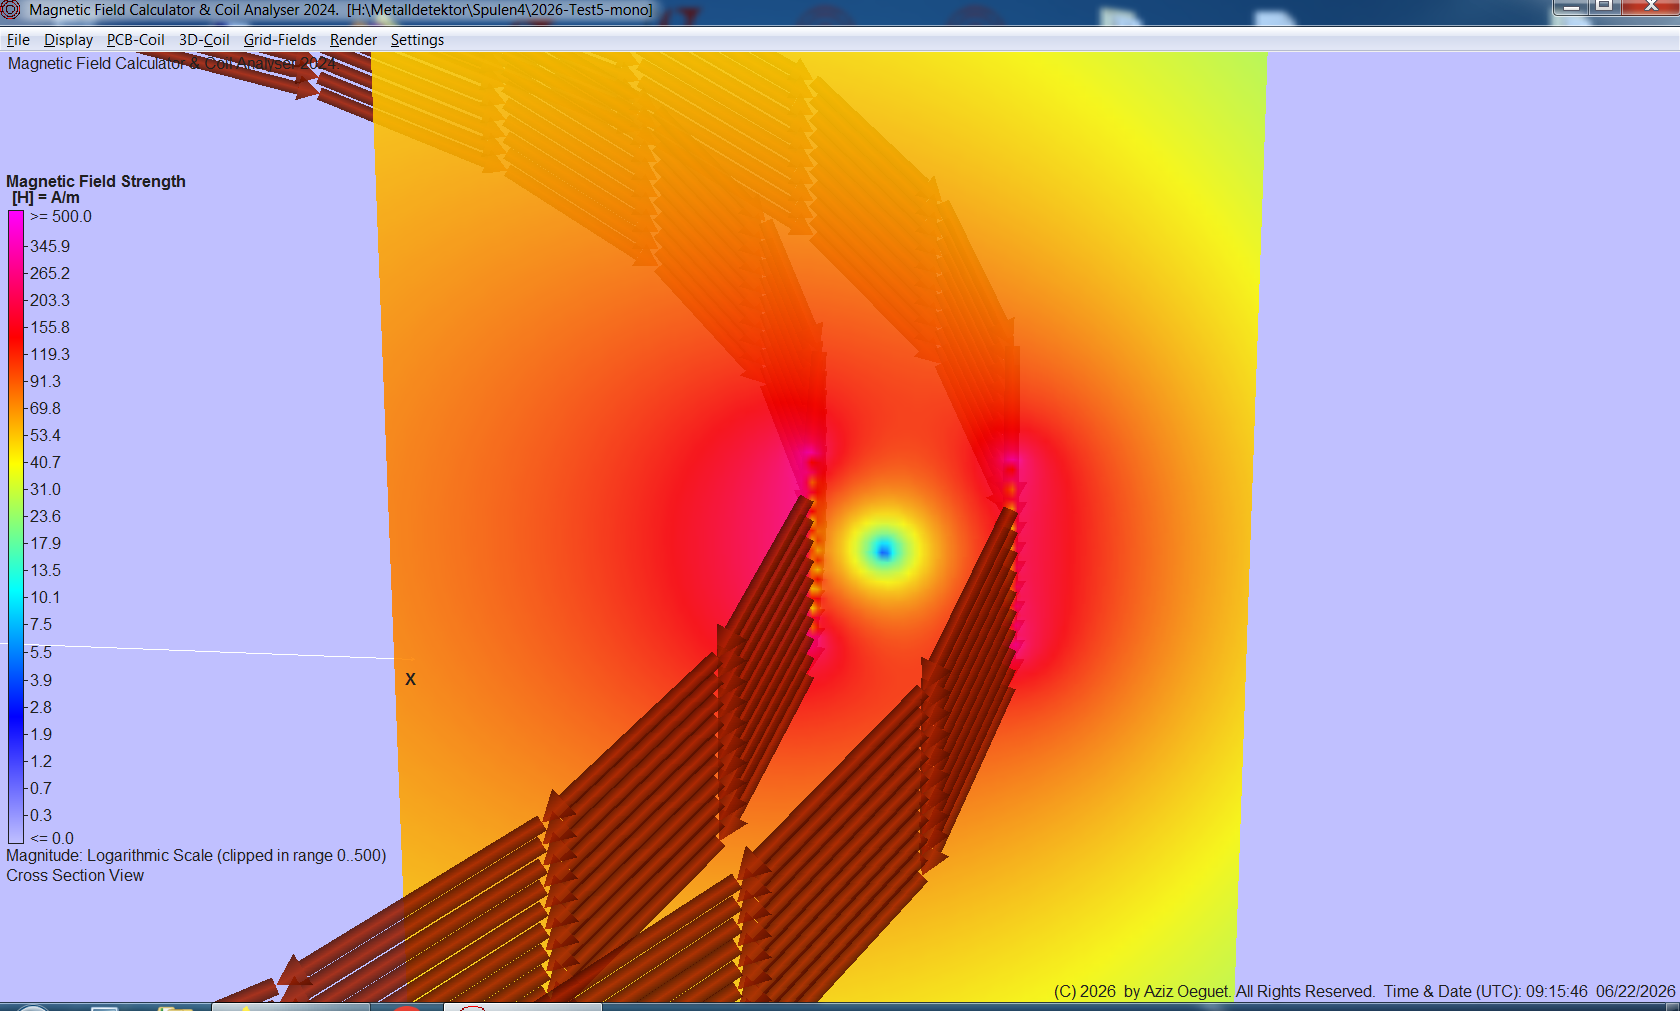Click the '155.8' legend value
Screen dimensions: 1680x1011
click(50, 327)
